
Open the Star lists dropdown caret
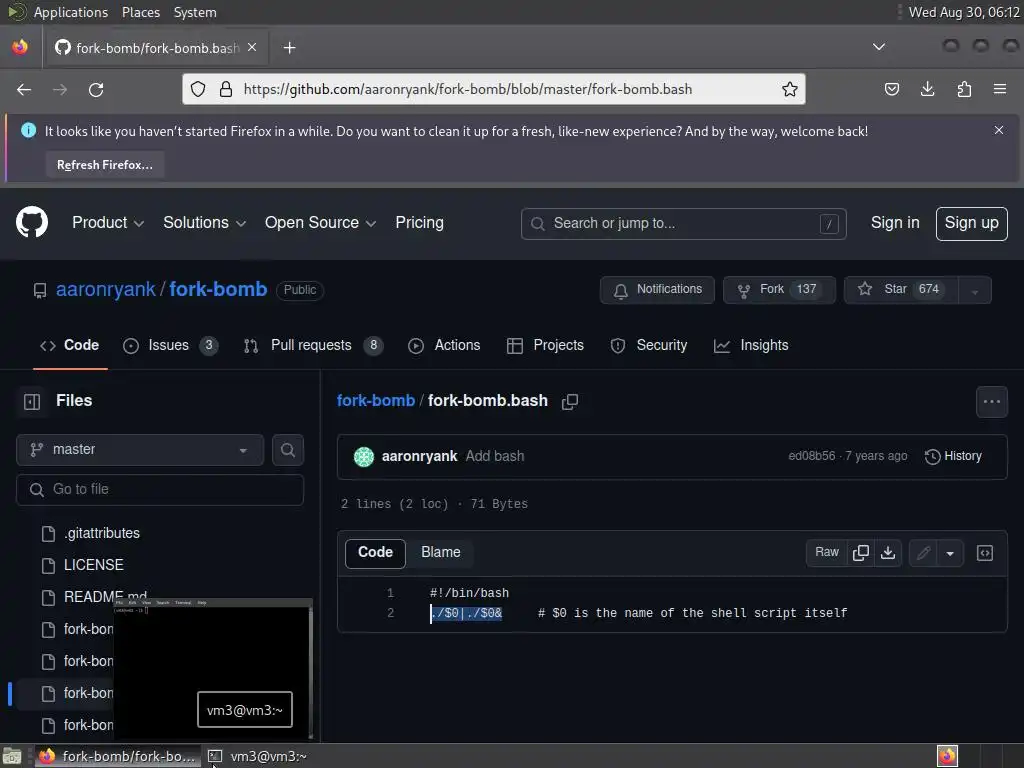975,290
